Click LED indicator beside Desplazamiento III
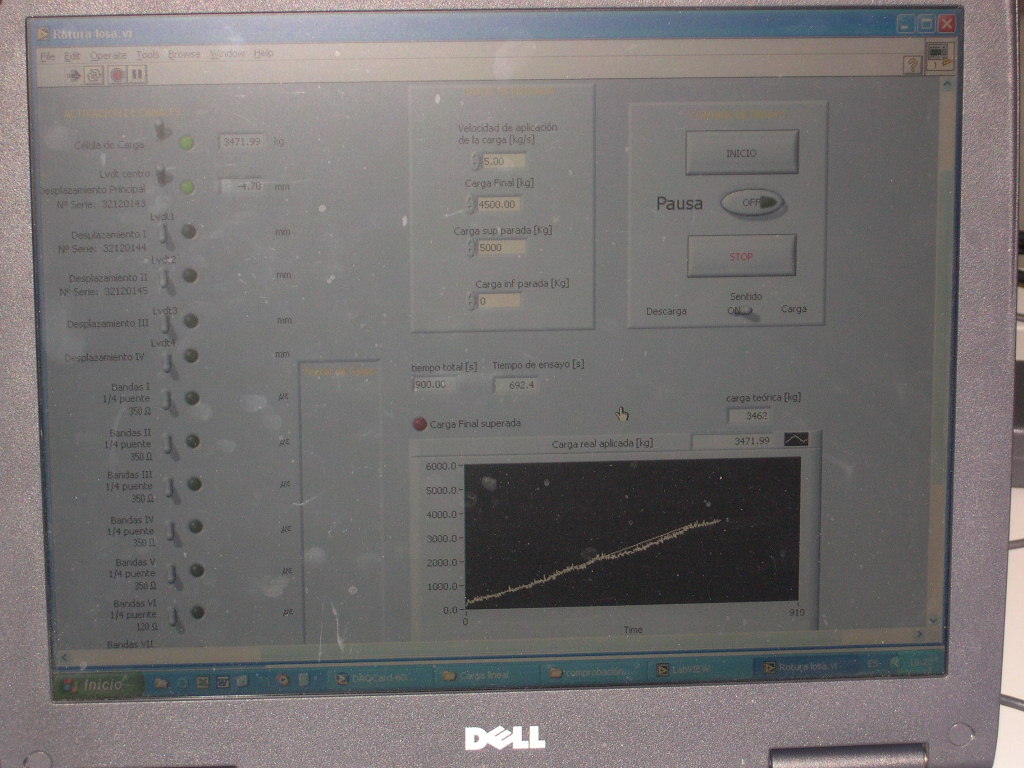 pos(191,321)
